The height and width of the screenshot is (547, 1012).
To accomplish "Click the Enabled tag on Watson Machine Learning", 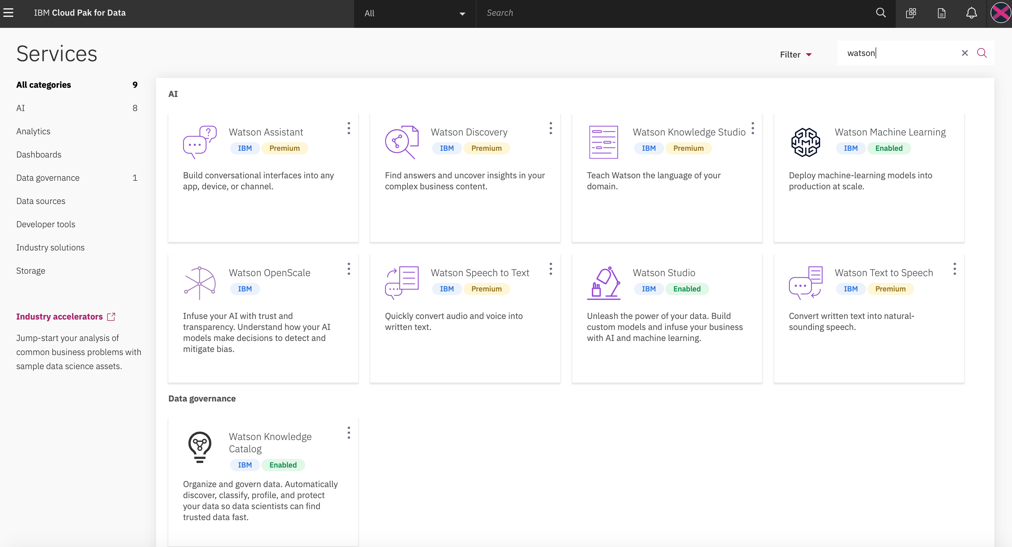I will (889, 148).
